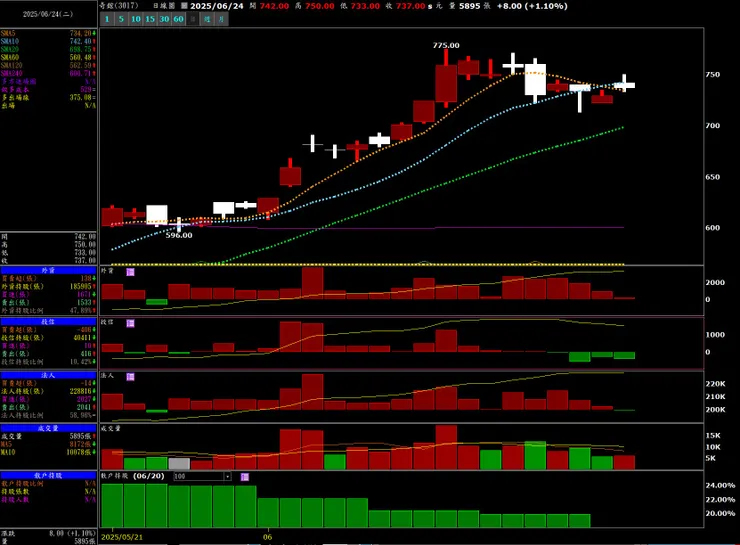Viewport: 740px width, 545px height.
Task: Click the 高 750.00 high price in header
Action: point(315,6)
